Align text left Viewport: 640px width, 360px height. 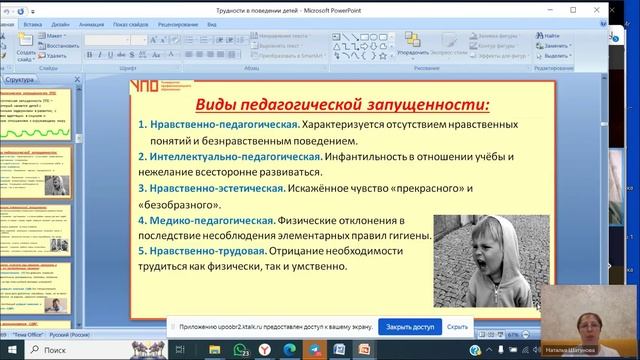click(x=189, y=55)
